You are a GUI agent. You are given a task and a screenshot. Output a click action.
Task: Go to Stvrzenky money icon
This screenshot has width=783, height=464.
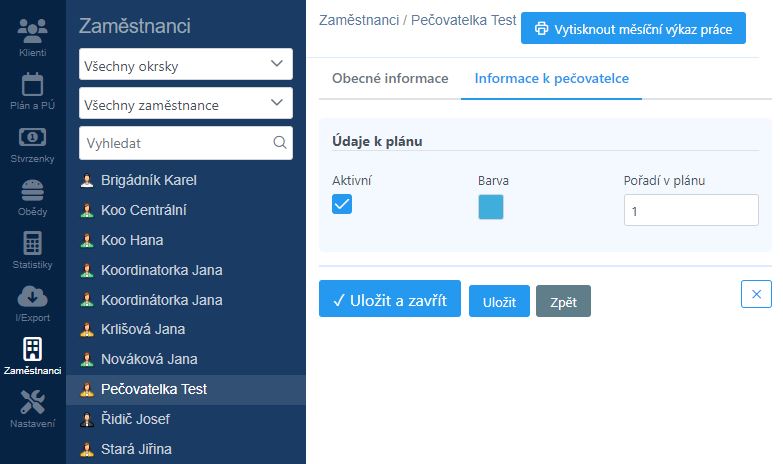click(32, 137)
